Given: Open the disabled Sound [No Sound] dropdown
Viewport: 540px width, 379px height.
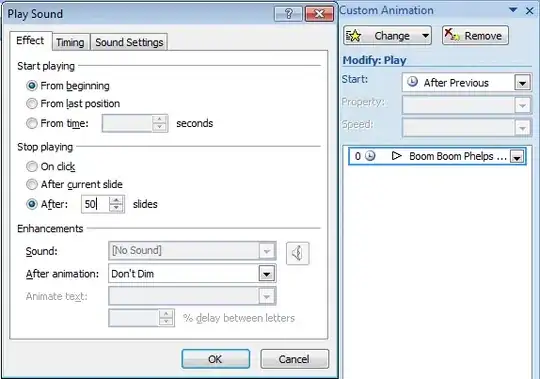Looking at the screenshot, I should pyautogui.click(x=267, y=251).
